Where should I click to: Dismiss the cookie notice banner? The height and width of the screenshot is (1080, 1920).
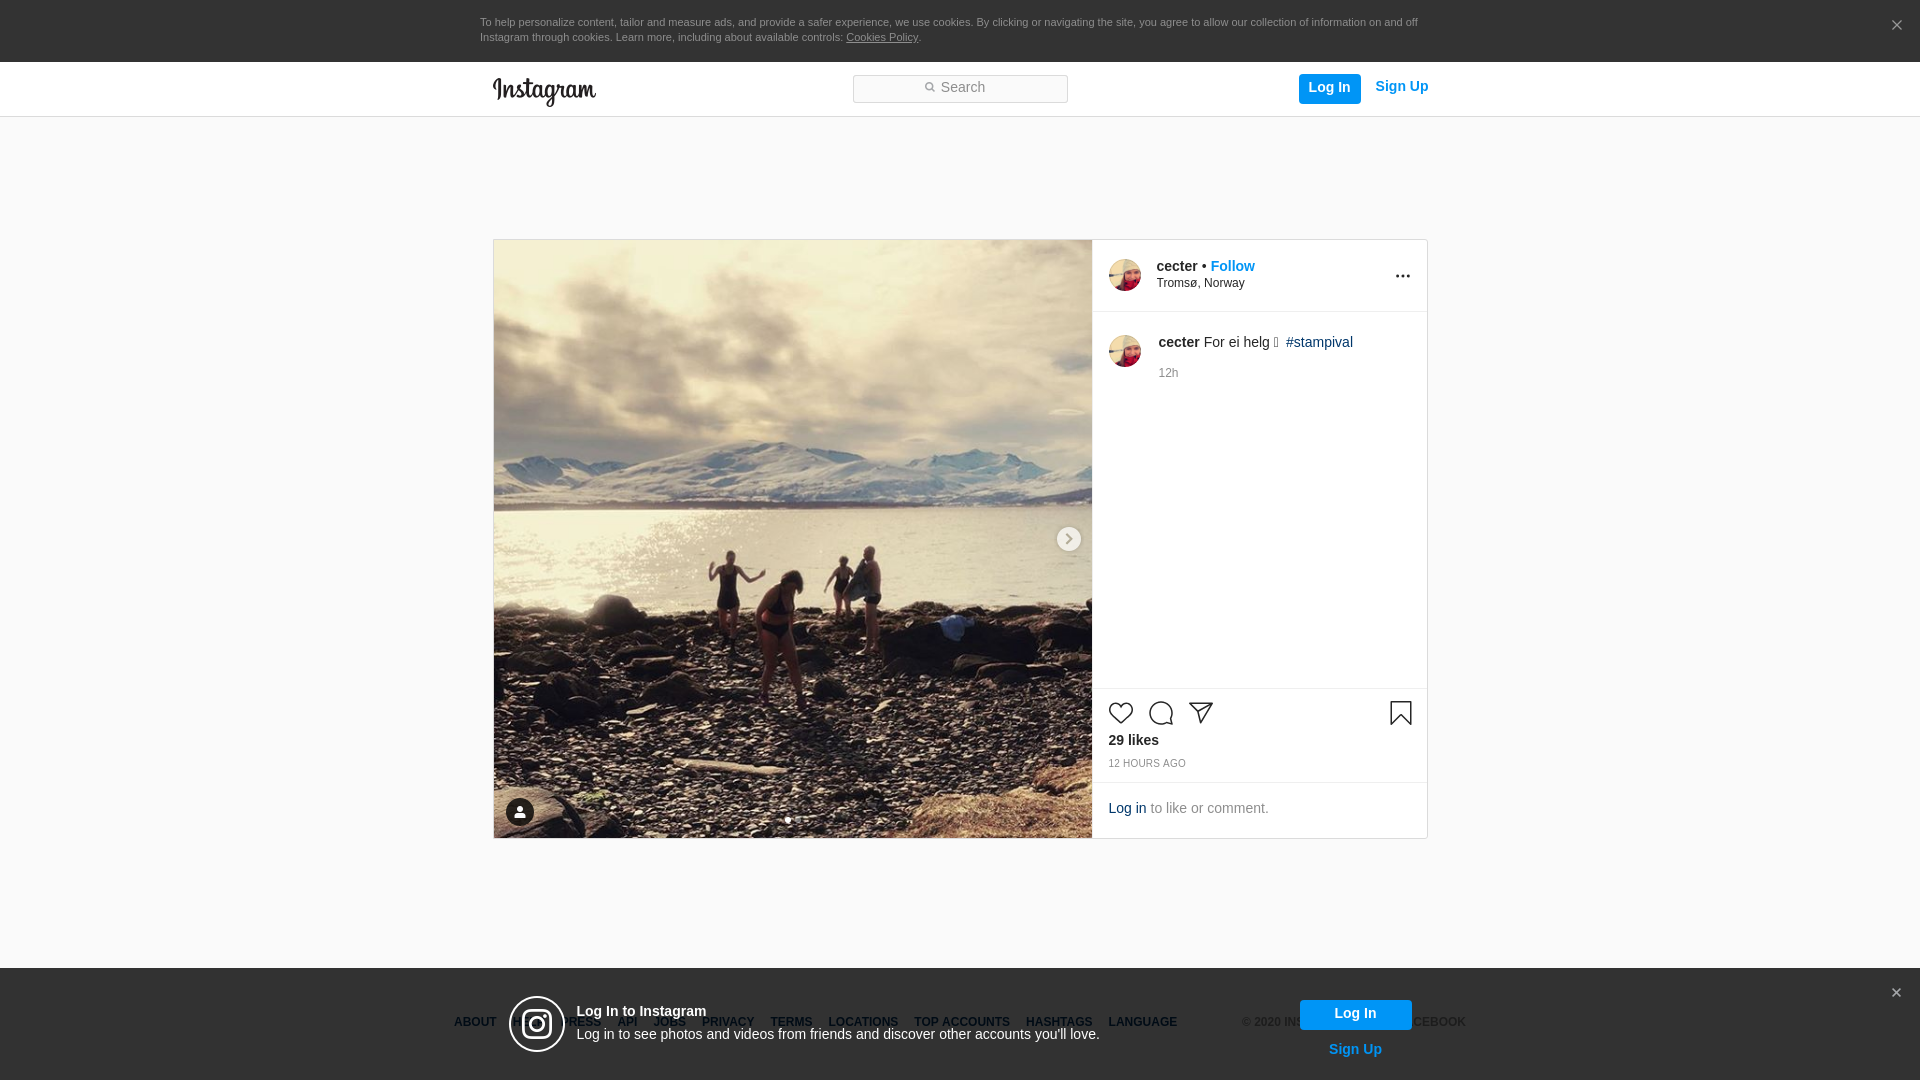coord(1896,26)
